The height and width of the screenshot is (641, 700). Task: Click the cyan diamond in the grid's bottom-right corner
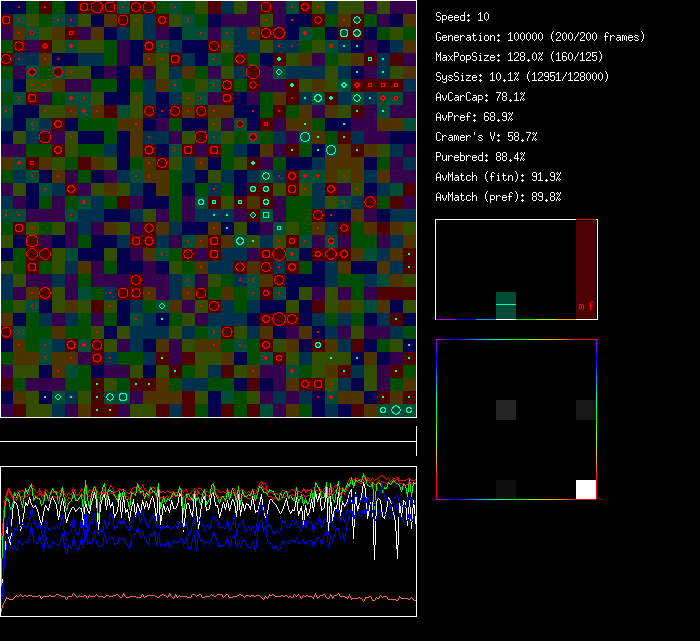[396, 410]
